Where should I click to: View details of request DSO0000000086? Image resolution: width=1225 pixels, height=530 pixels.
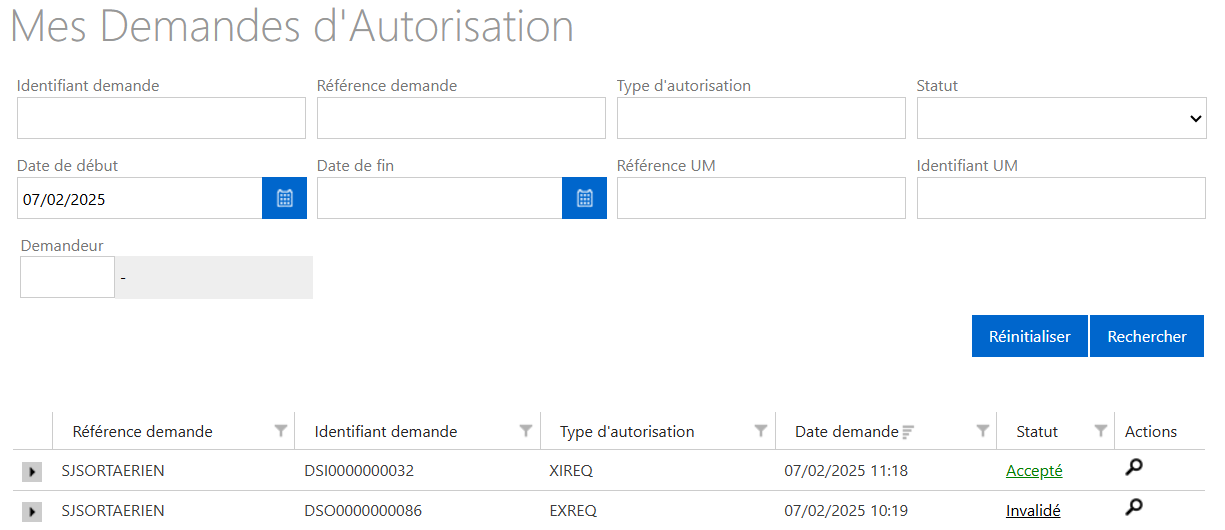point(1134,507)
